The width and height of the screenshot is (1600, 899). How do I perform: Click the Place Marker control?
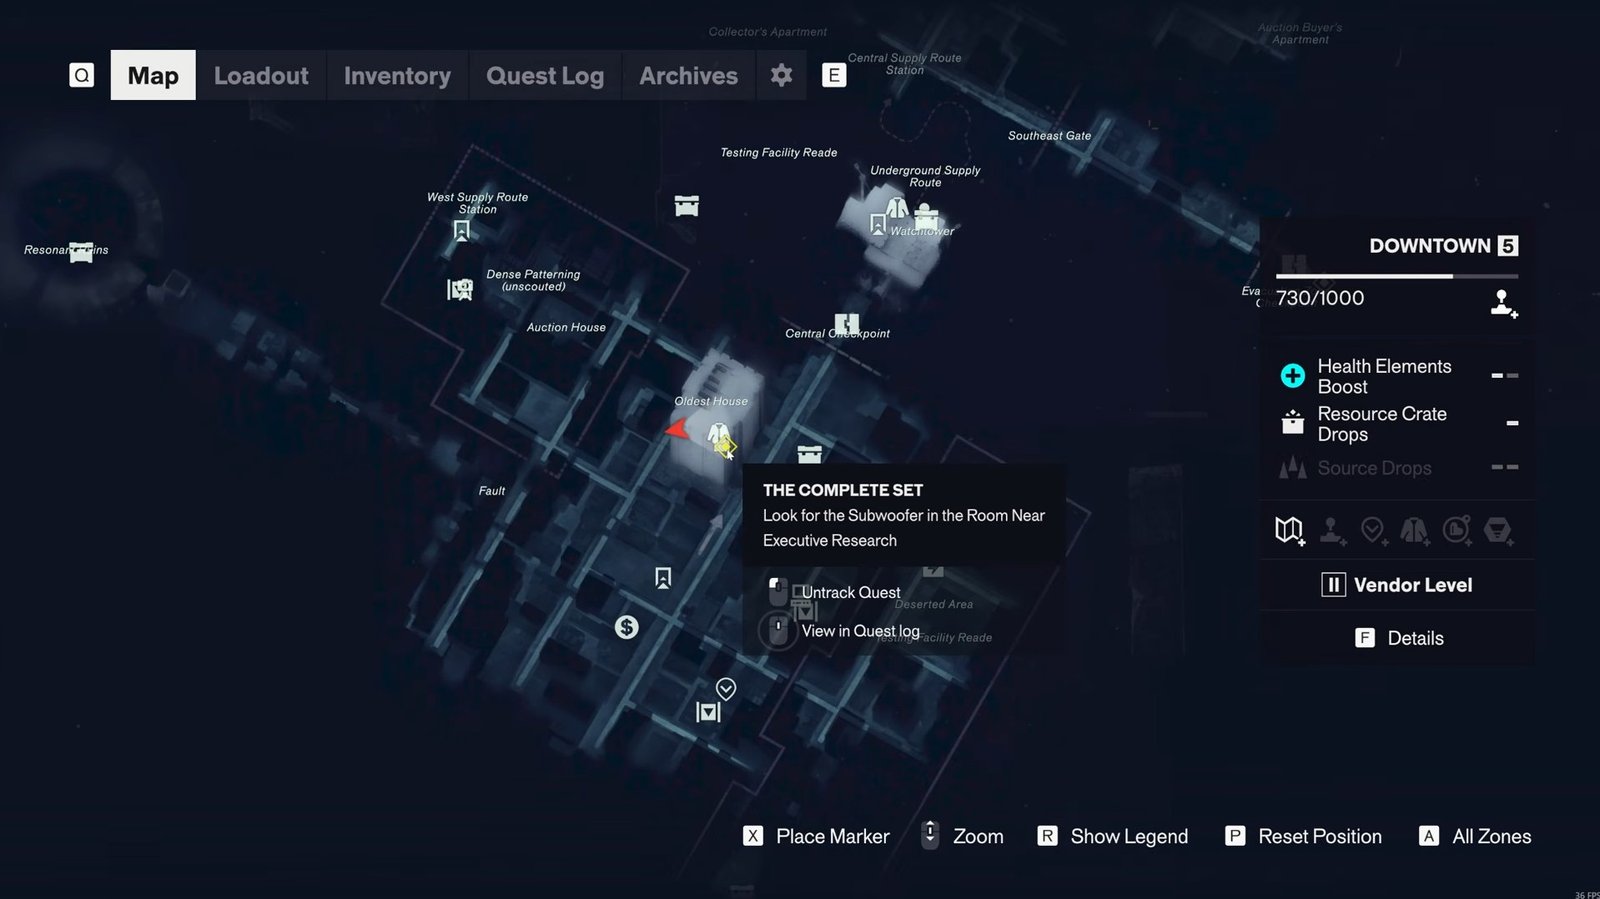[x=816, y=836]
